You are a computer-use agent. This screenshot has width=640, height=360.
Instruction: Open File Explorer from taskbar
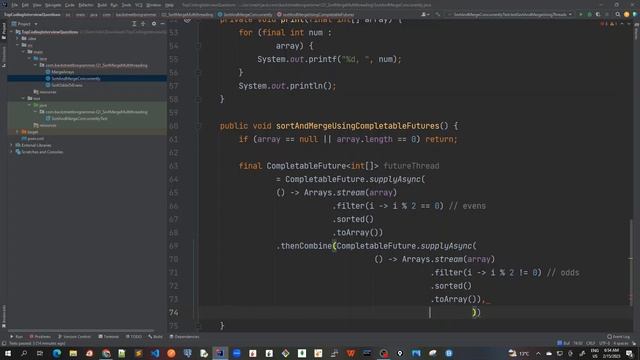point(73,353)
